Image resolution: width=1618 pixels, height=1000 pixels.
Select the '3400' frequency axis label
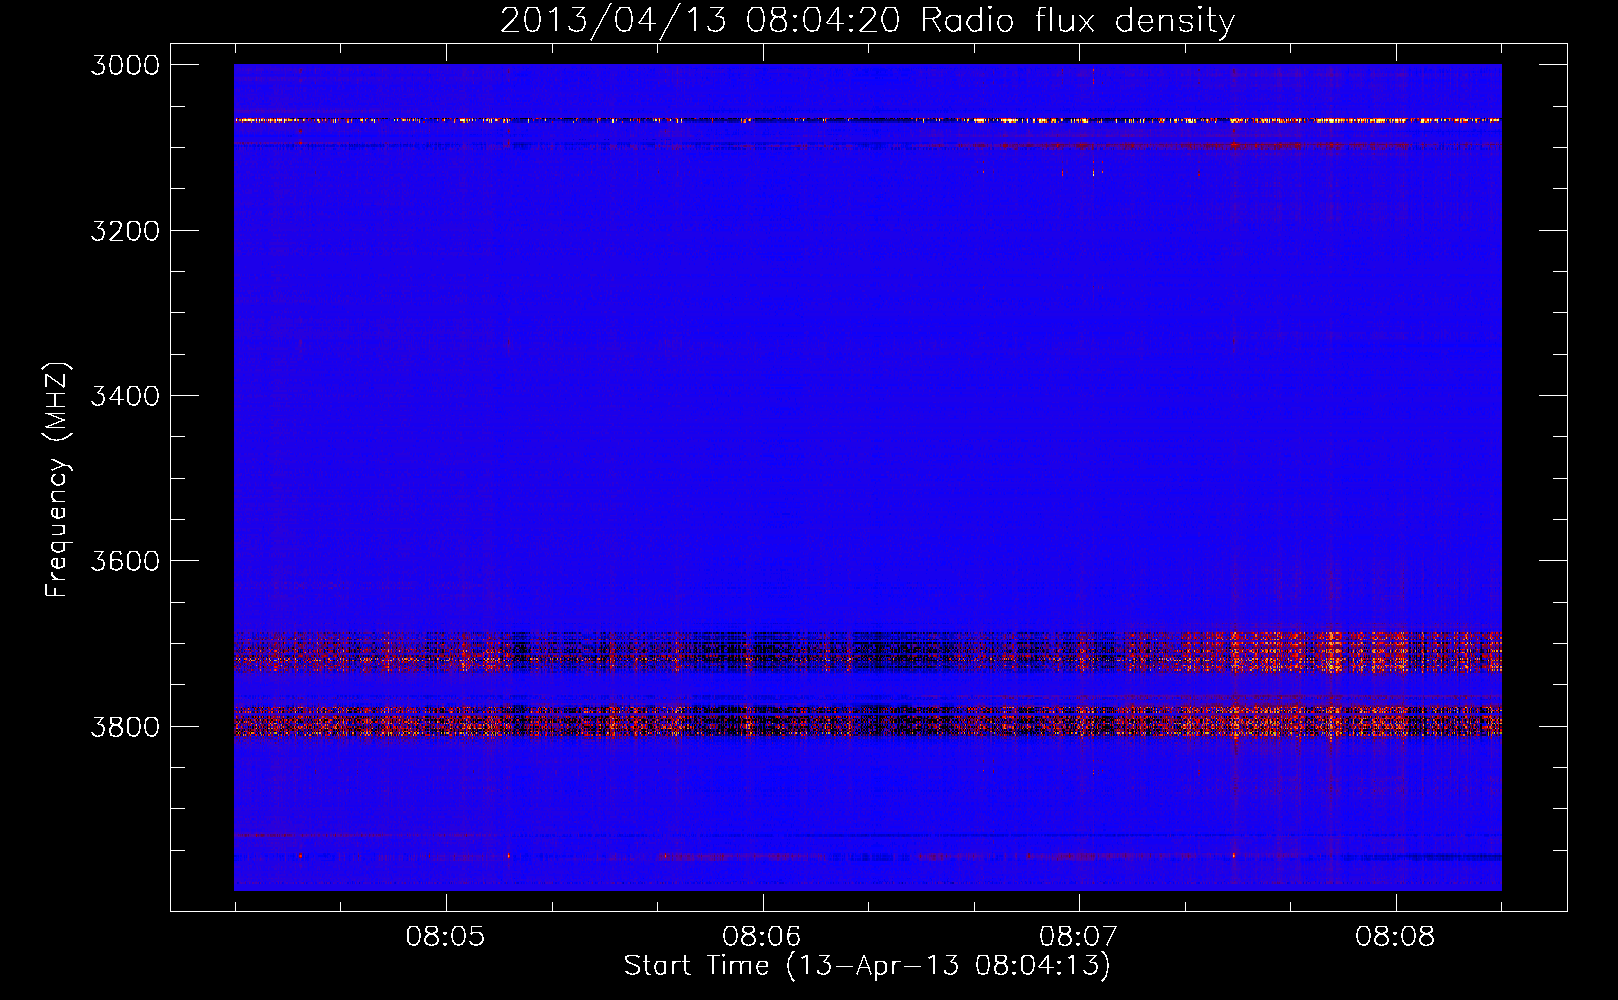click(x=125, y=396)
